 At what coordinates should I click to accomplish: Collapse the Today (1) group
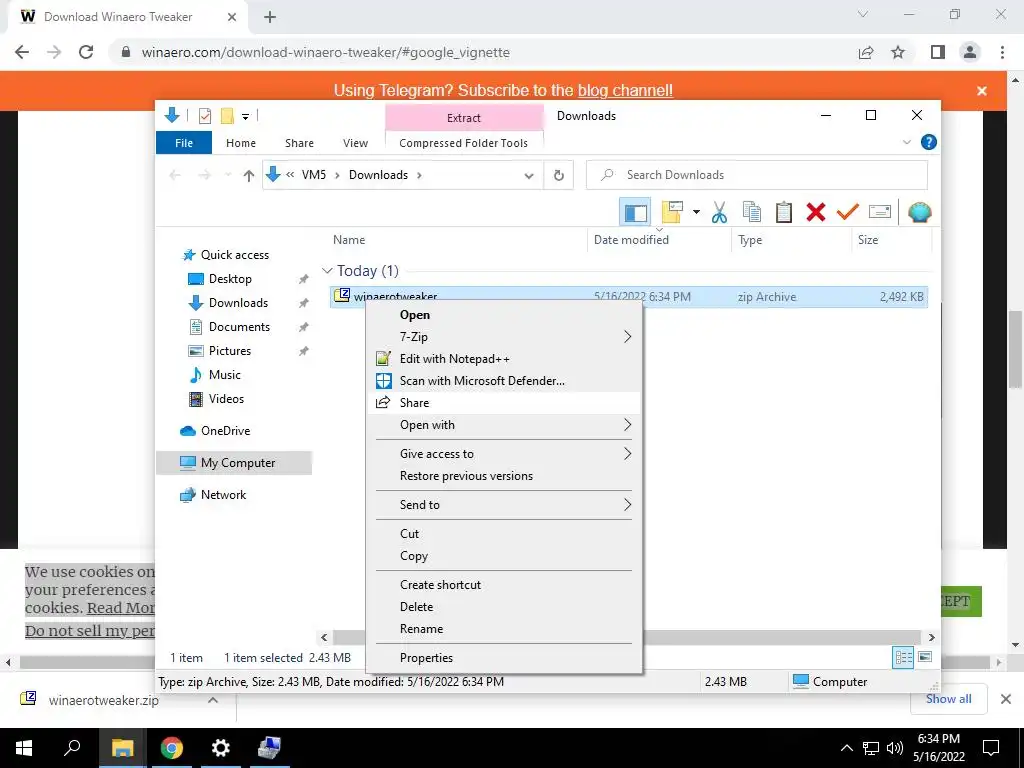coord(327,270)
